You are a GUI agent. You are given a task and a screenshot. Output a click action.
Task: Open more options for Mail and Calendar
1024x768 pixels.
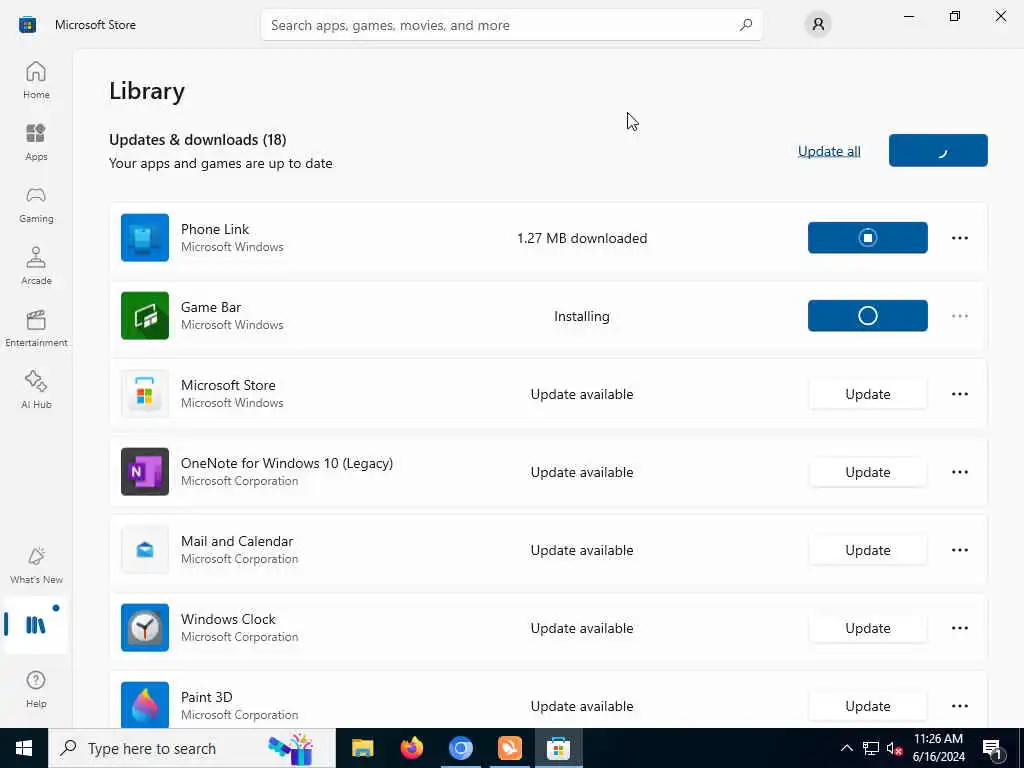[x=959, y=550]
